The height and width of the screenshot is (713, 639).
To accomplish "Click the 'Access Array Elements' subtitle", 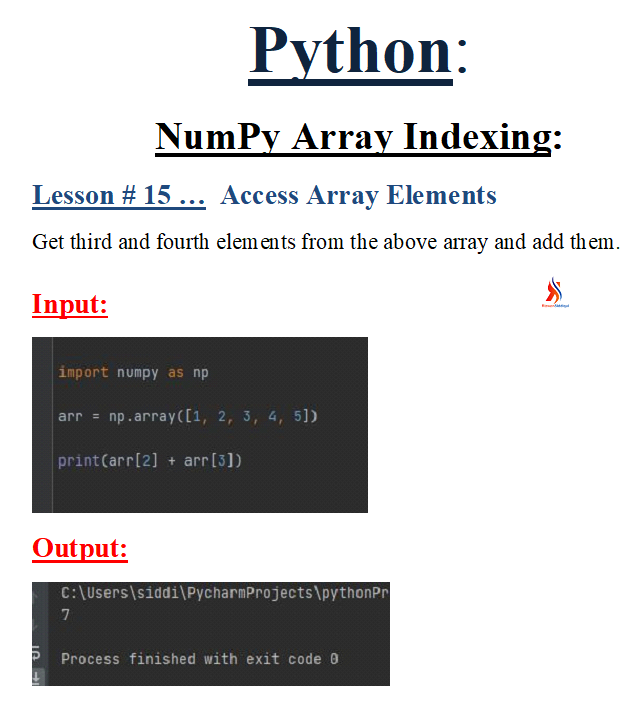I will pos(358,196).
